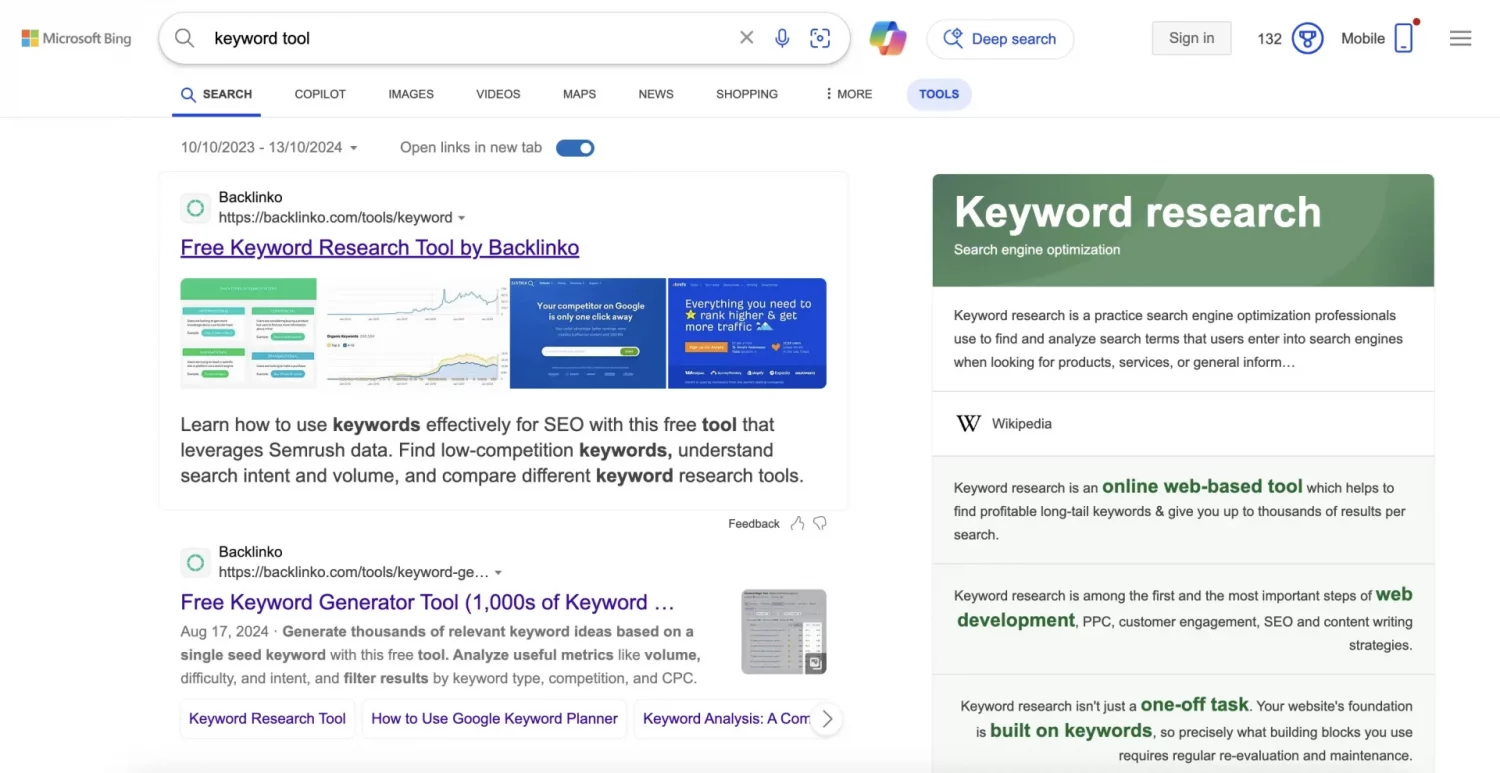This screenshot has width=1500, height=773.
Task: Click into the keyword tool search field
Action: [x=470, y=38]
